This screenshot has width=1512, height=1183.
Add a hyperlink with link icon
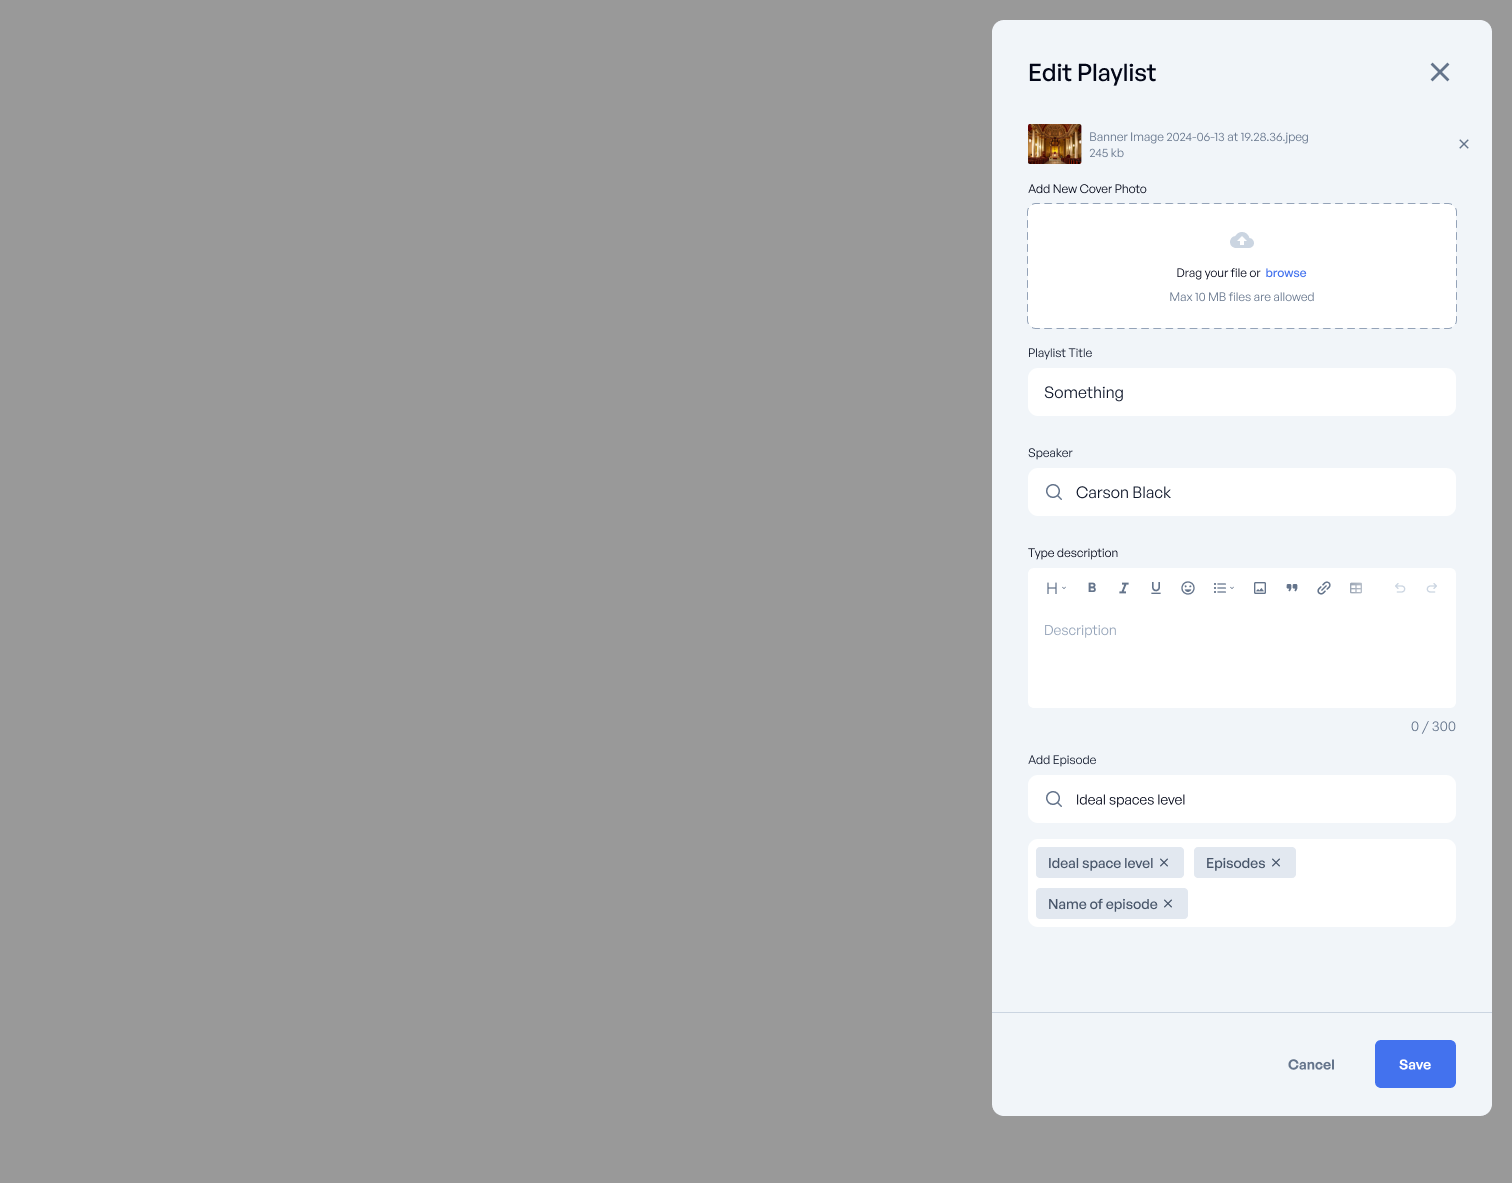click(1324, 588)
